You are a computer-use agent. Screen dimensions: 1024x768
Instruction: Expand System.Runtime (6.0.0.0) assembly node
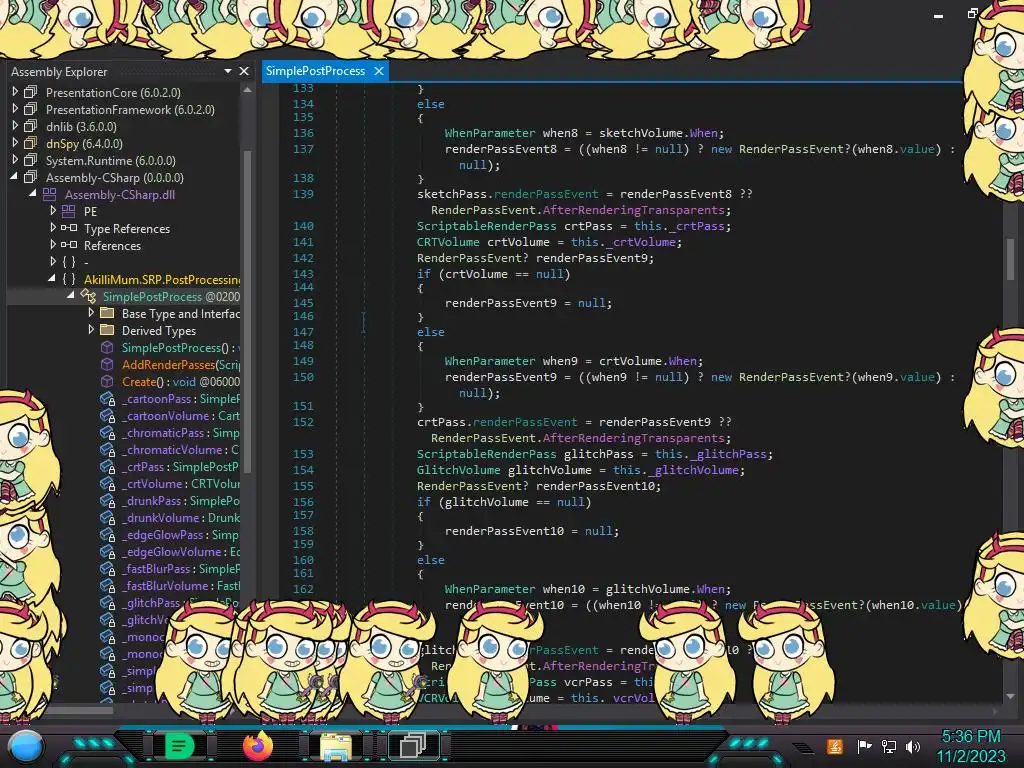[15, 160]
